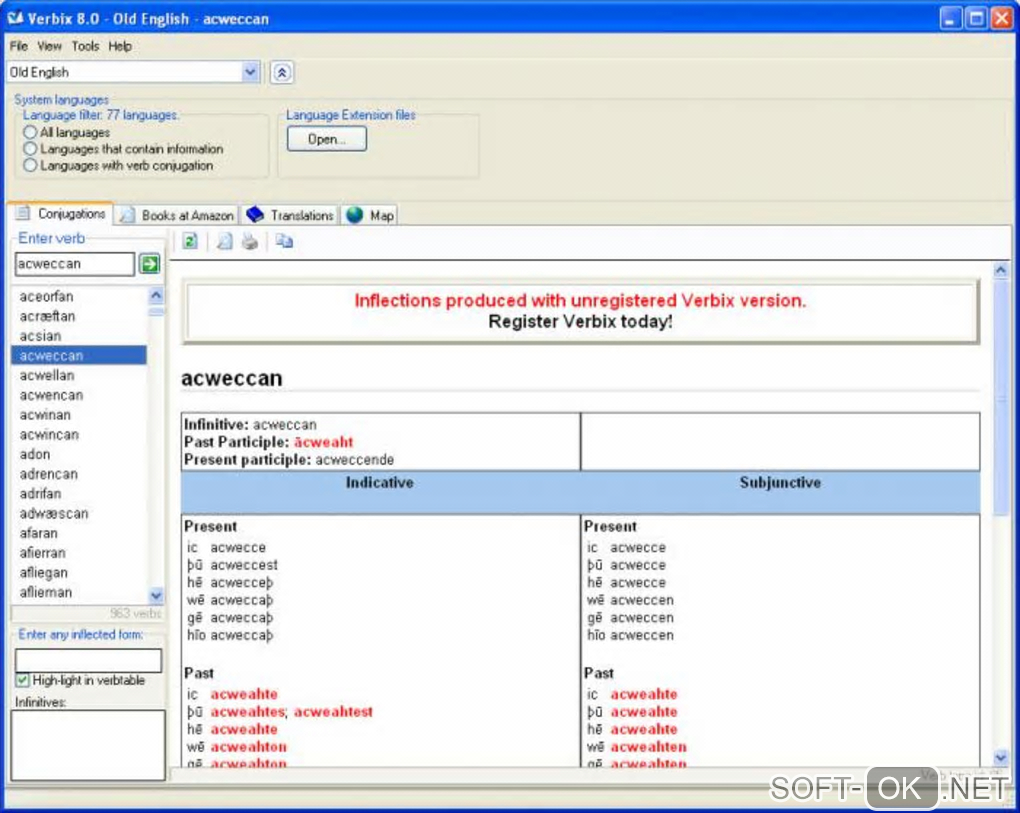Click the refresh icon in conjugation toolbar
This screenshot has height=813, width=1020.
(190, 241)
